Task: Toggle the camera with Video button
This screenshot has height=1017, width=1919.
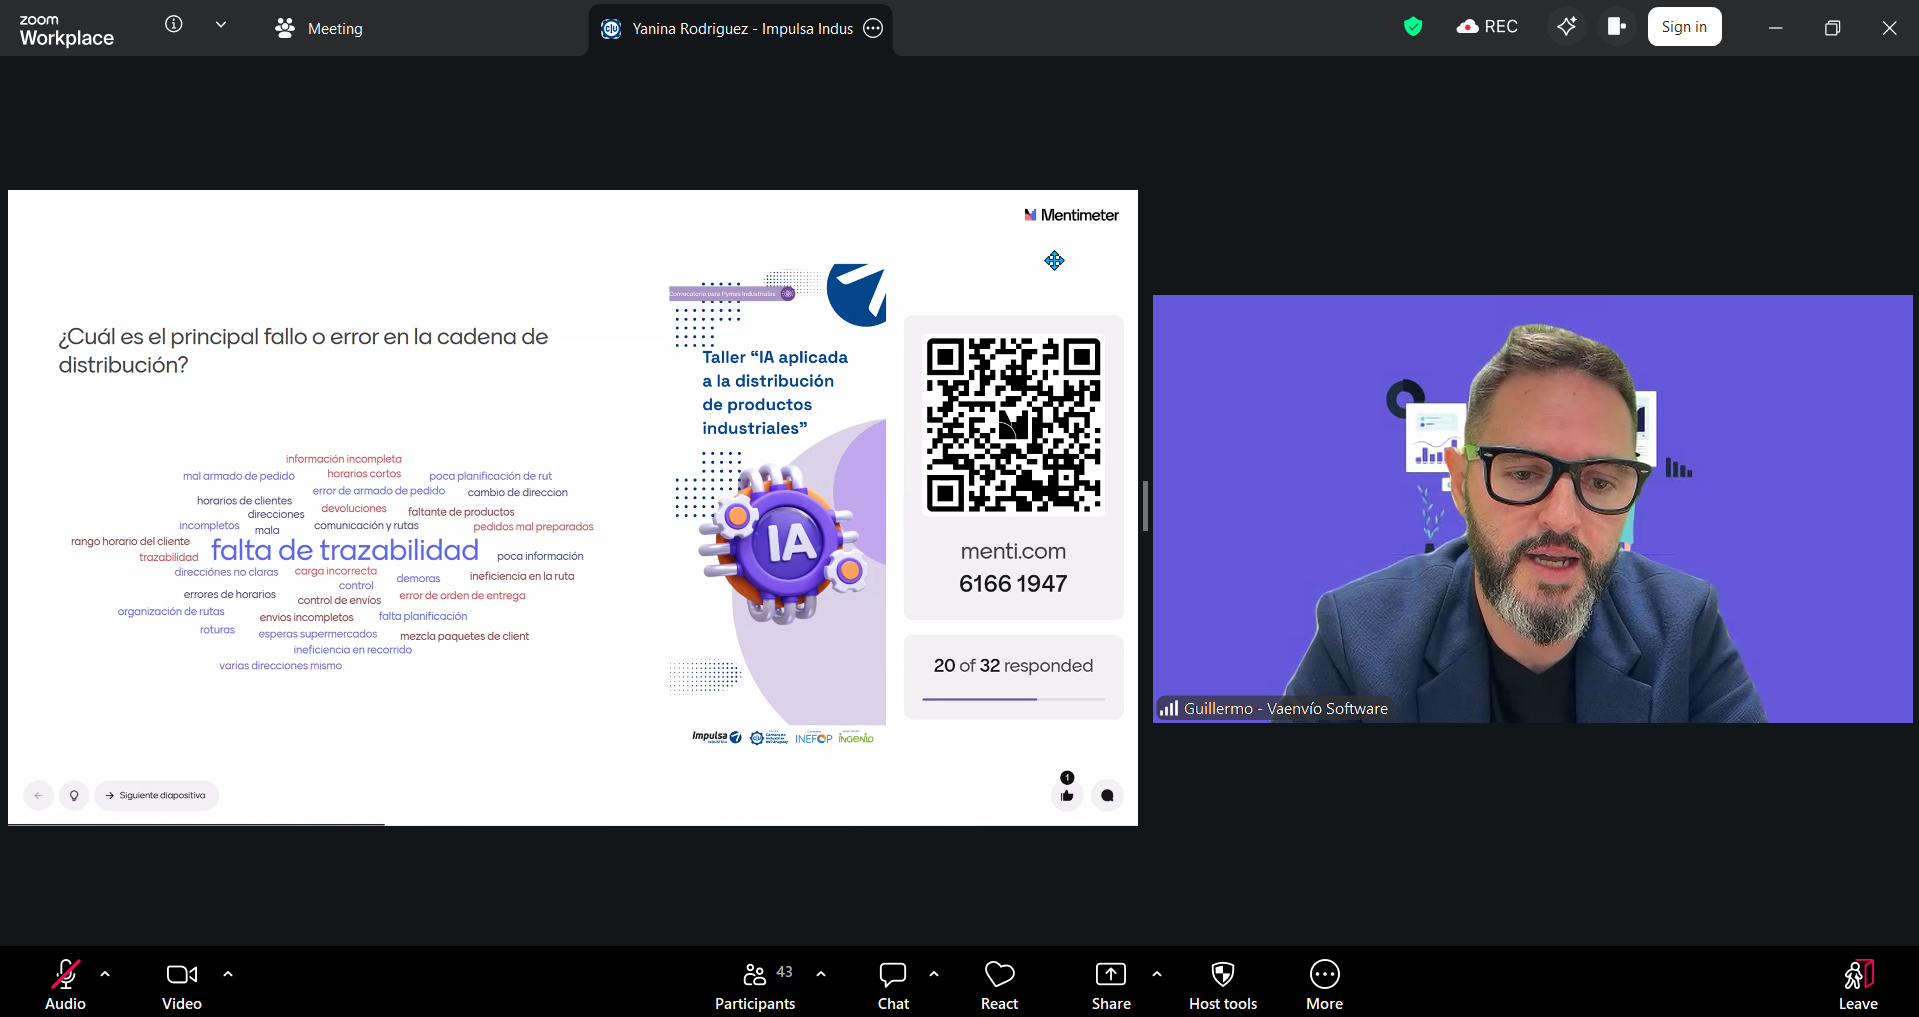Action: coord(182,985)
